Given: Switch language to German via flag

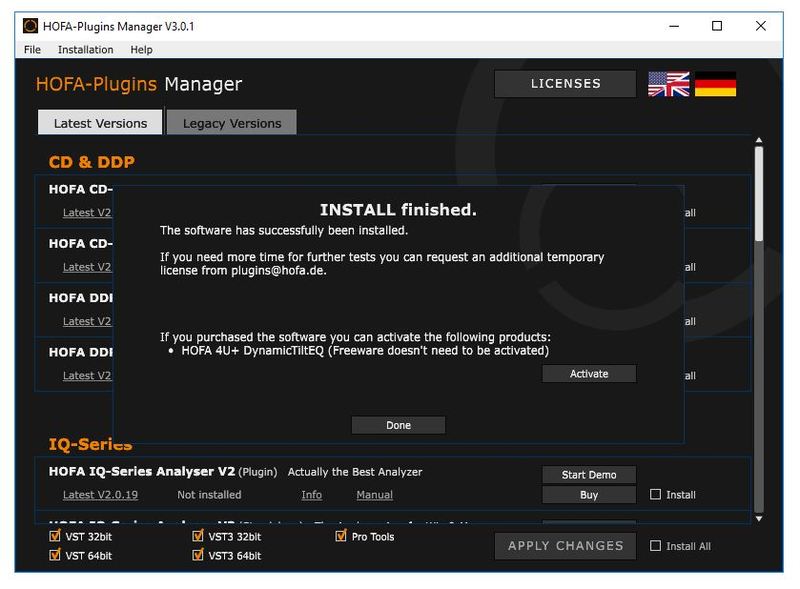Looking at the screenshot, I should tap(715, 84).
